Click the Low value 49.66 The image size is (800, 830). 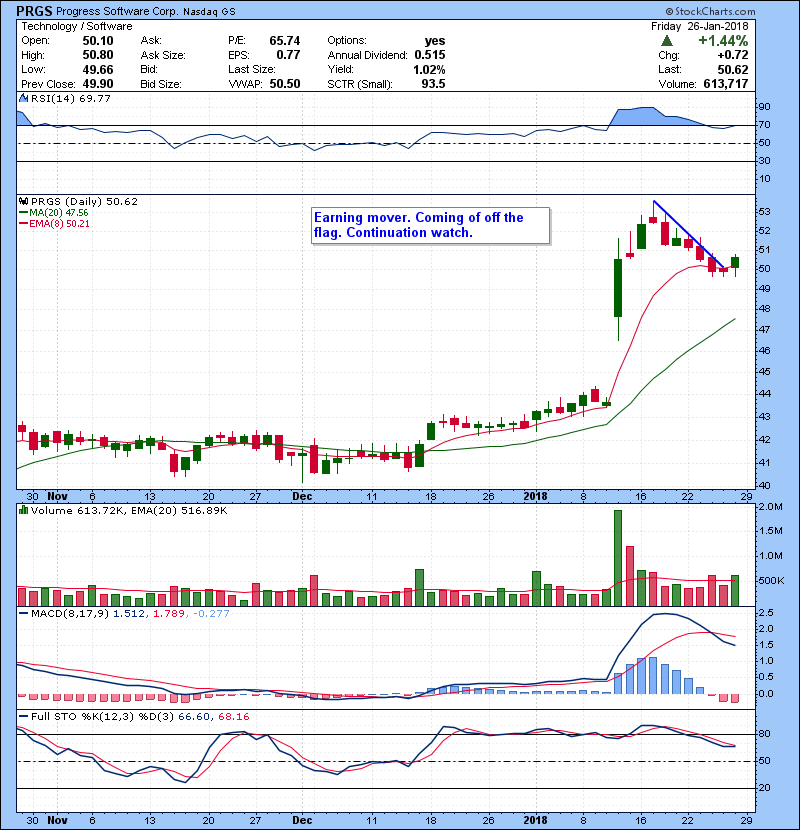click(x=98, y=69)
